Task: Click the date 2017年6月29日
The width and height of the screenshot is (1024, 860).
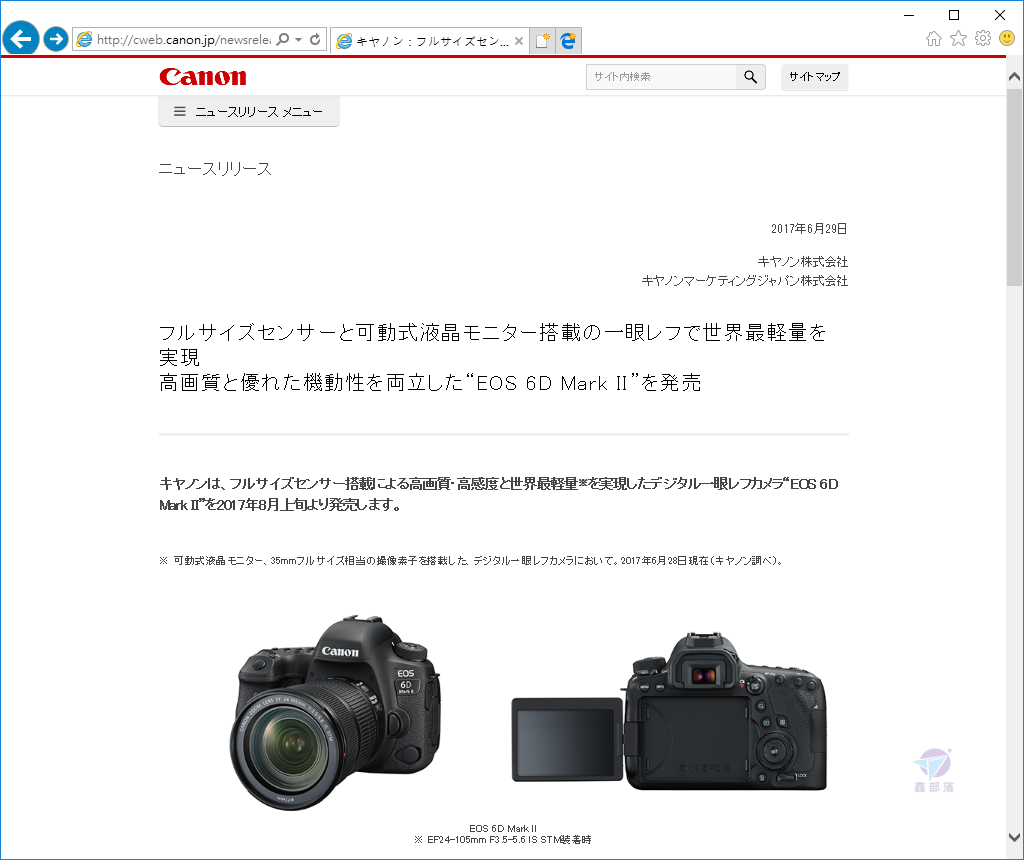Action: [808, 229]
